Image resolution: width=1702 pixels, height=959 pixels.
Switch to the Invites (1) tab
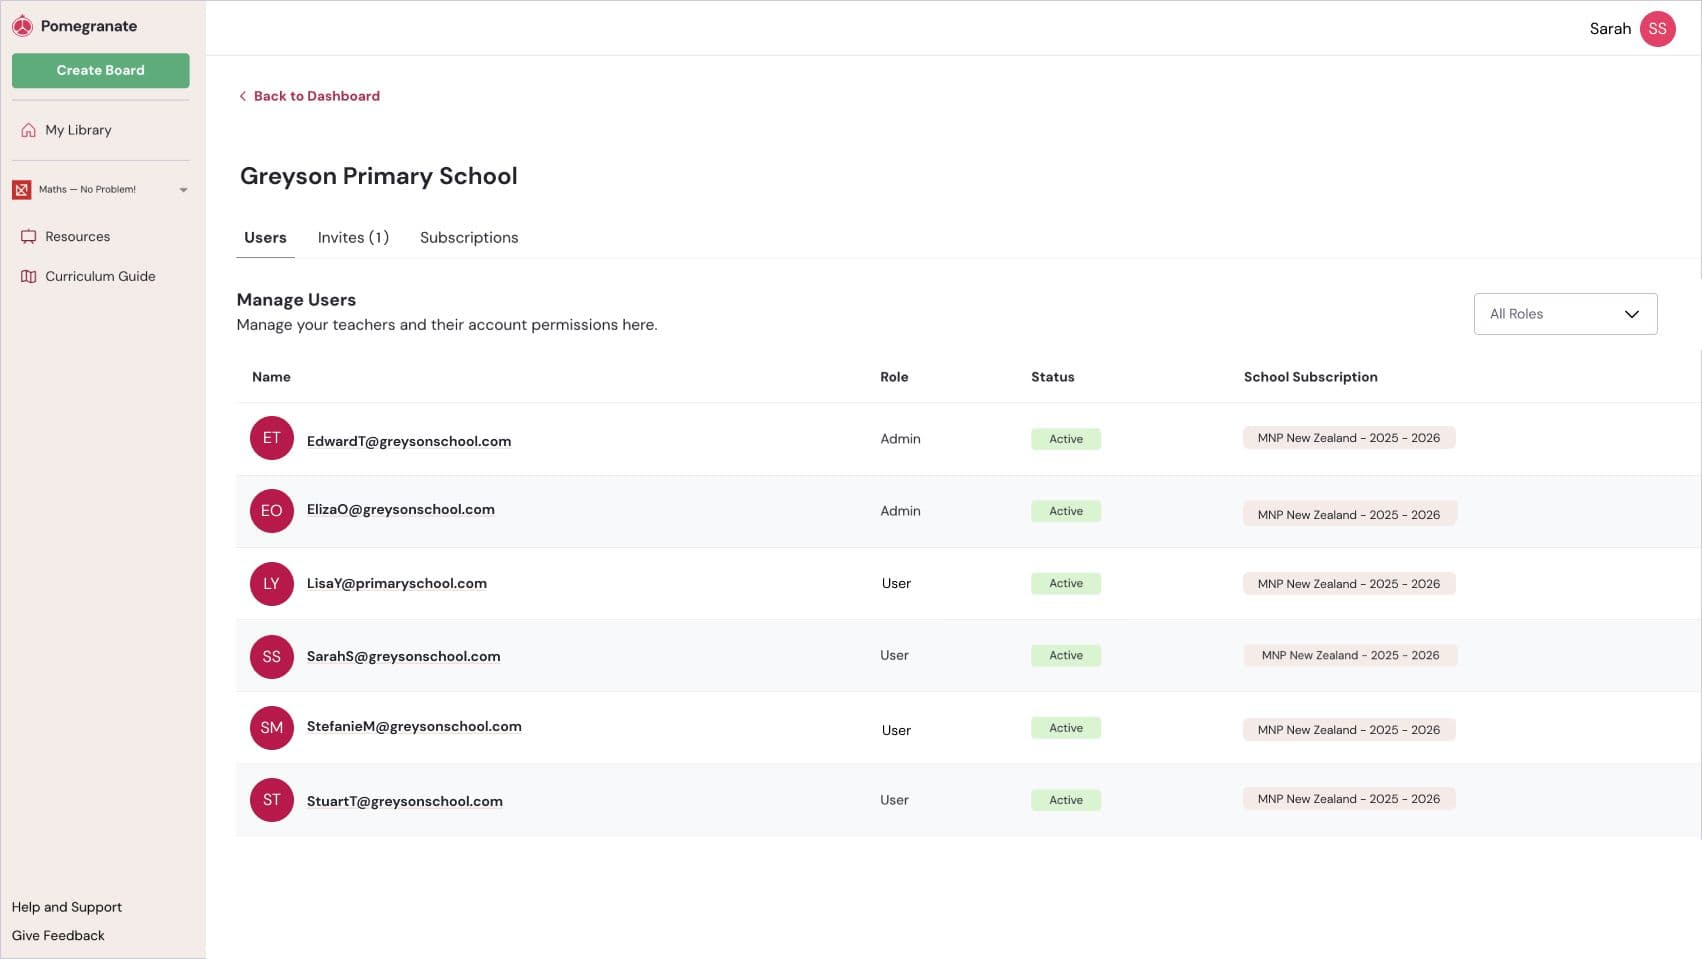pyautogui.click(x=353, y=238)
